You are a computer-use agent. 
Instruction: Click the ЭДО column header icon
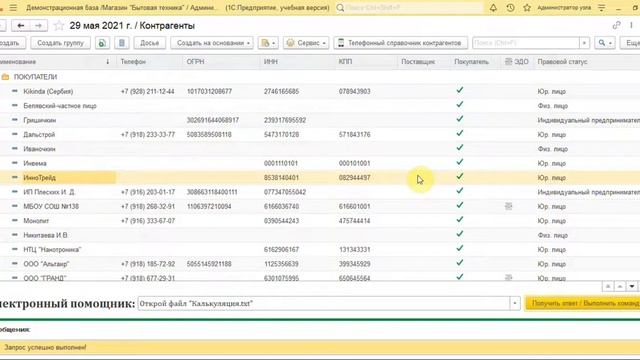click(508, 62)
